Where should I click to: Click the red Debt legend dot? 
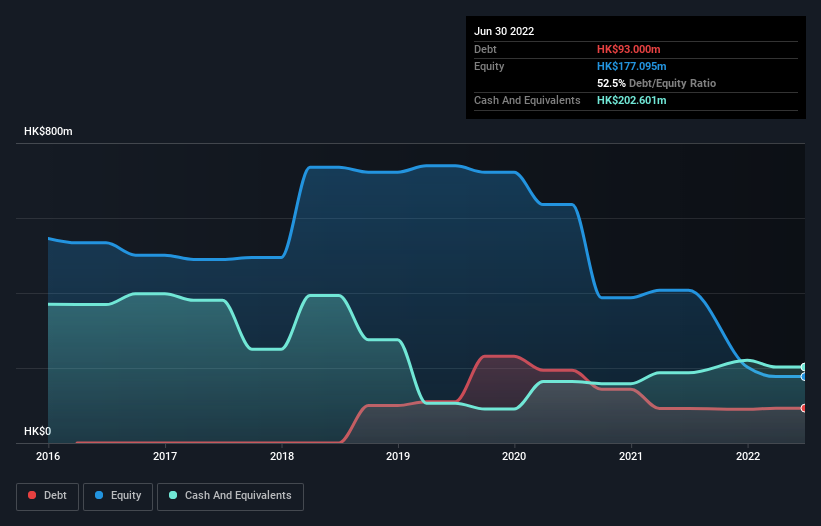(x=32, y=495)
